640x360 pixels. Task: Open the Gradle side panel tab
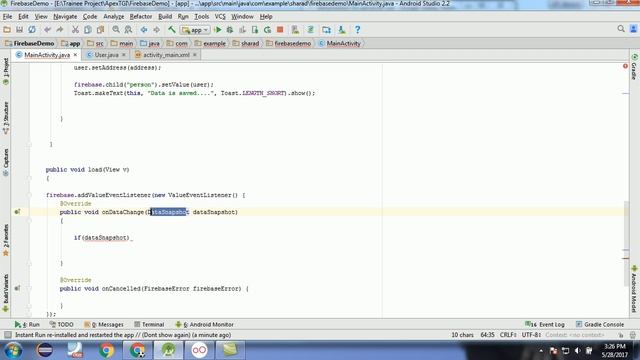pos(634,67)
